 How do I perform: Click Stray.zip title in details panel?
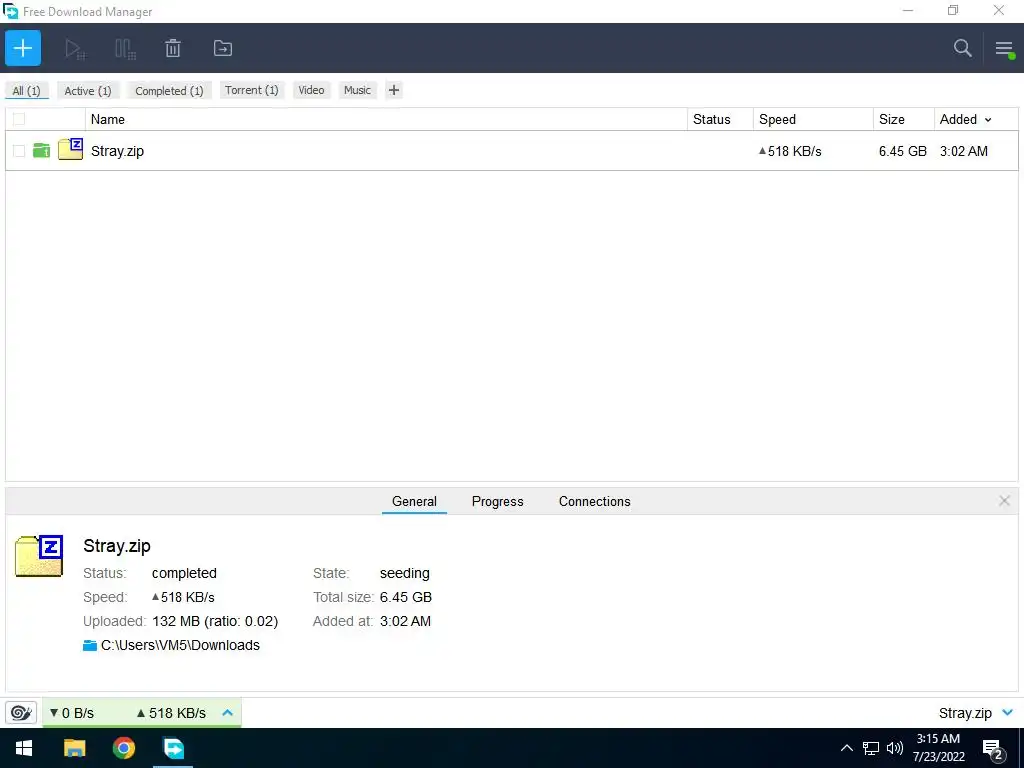tap(117, 546)
